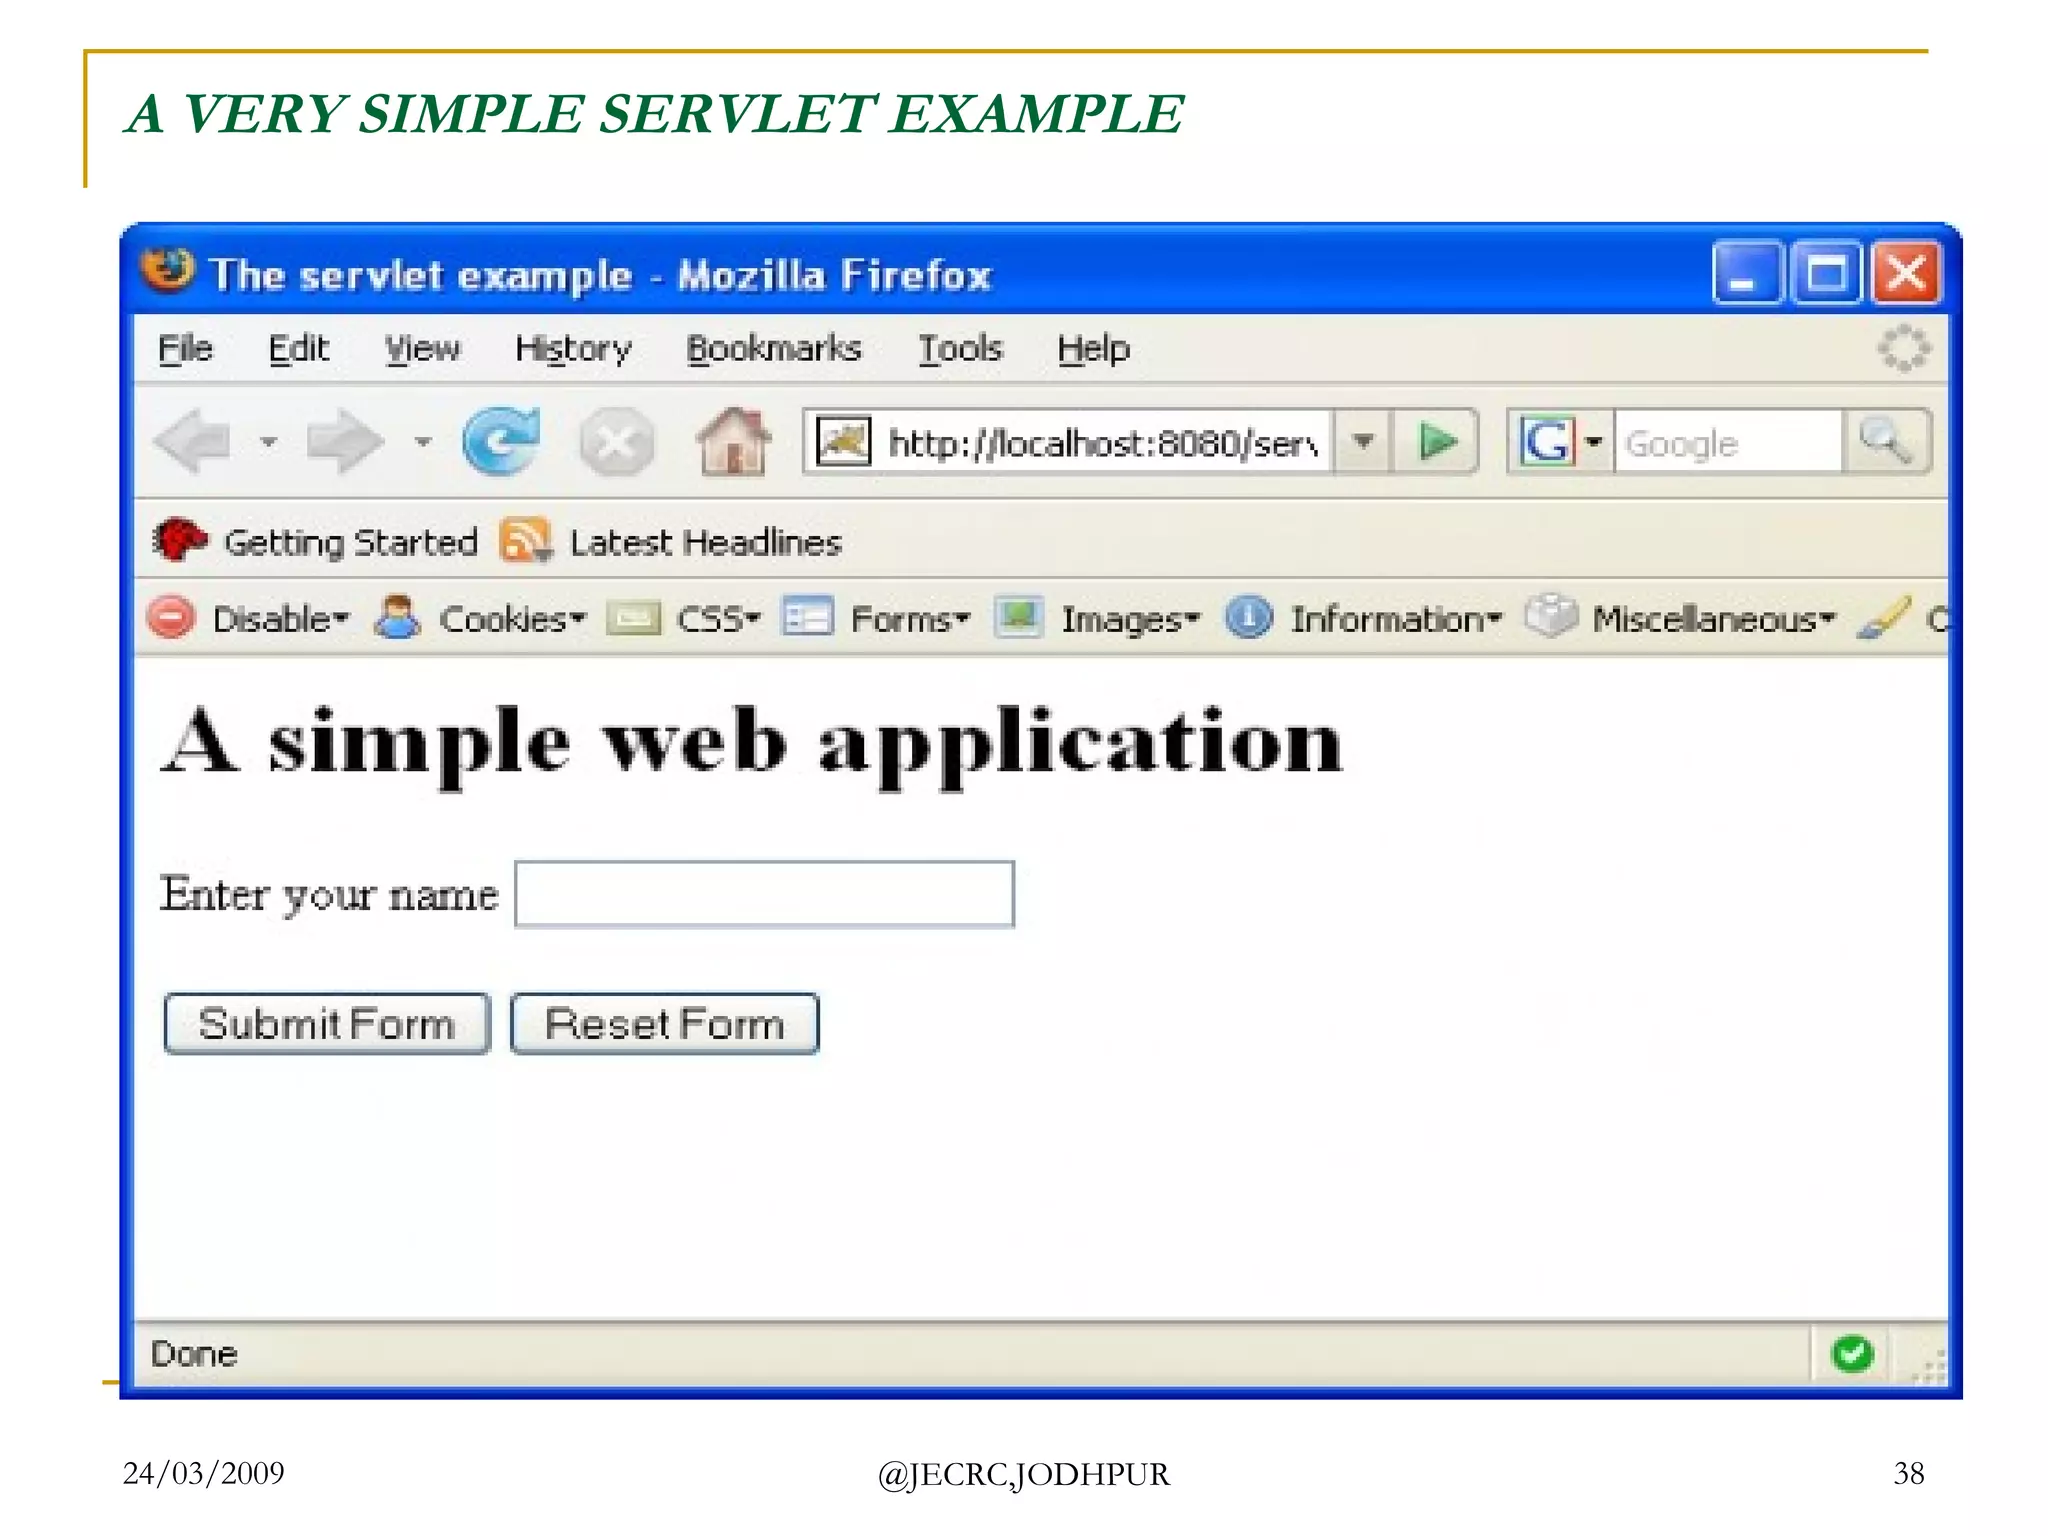
Task: Reload the page with the refresh icon
Action: tap(501, 441)
